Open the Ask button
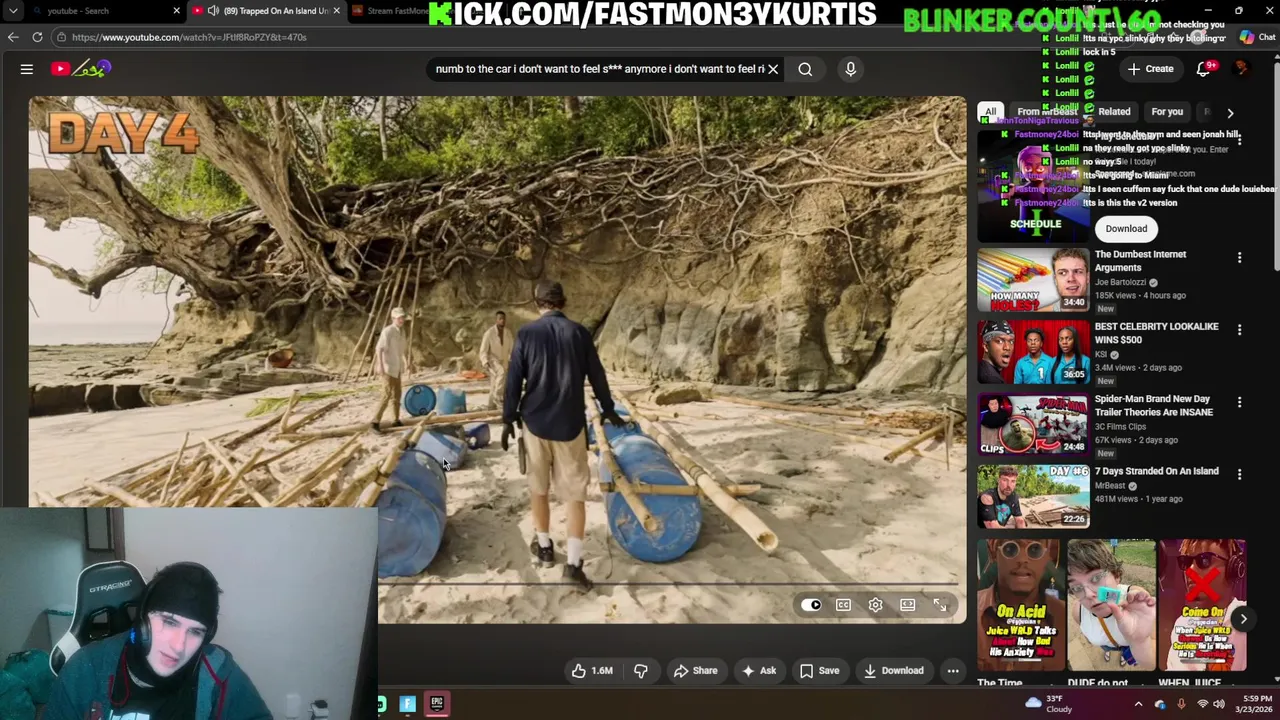 759,671
